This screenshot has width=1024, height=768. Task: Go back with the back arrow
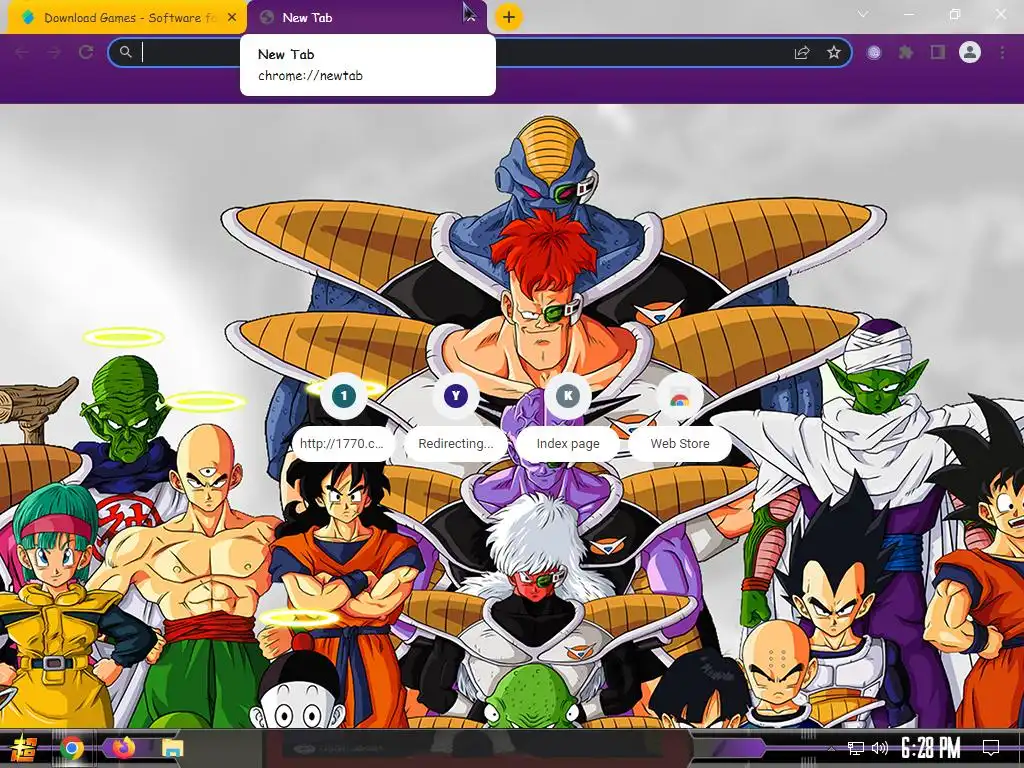22,52
